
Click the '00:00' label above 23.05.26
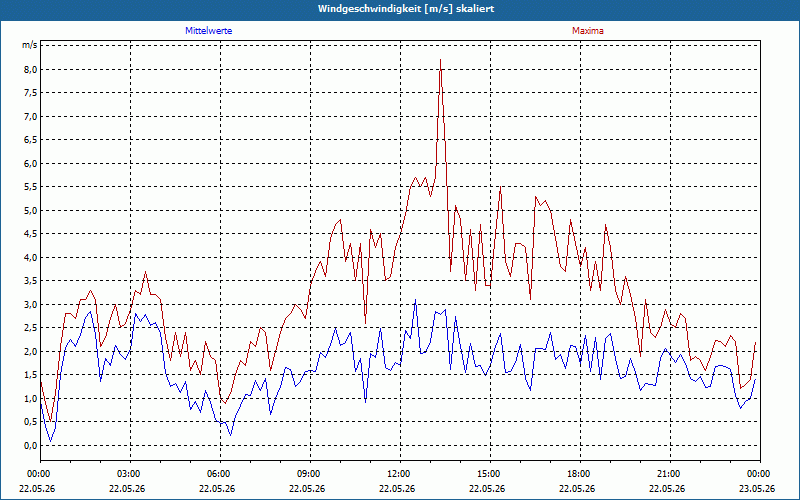pyautogui.click(x=760, y=474)
